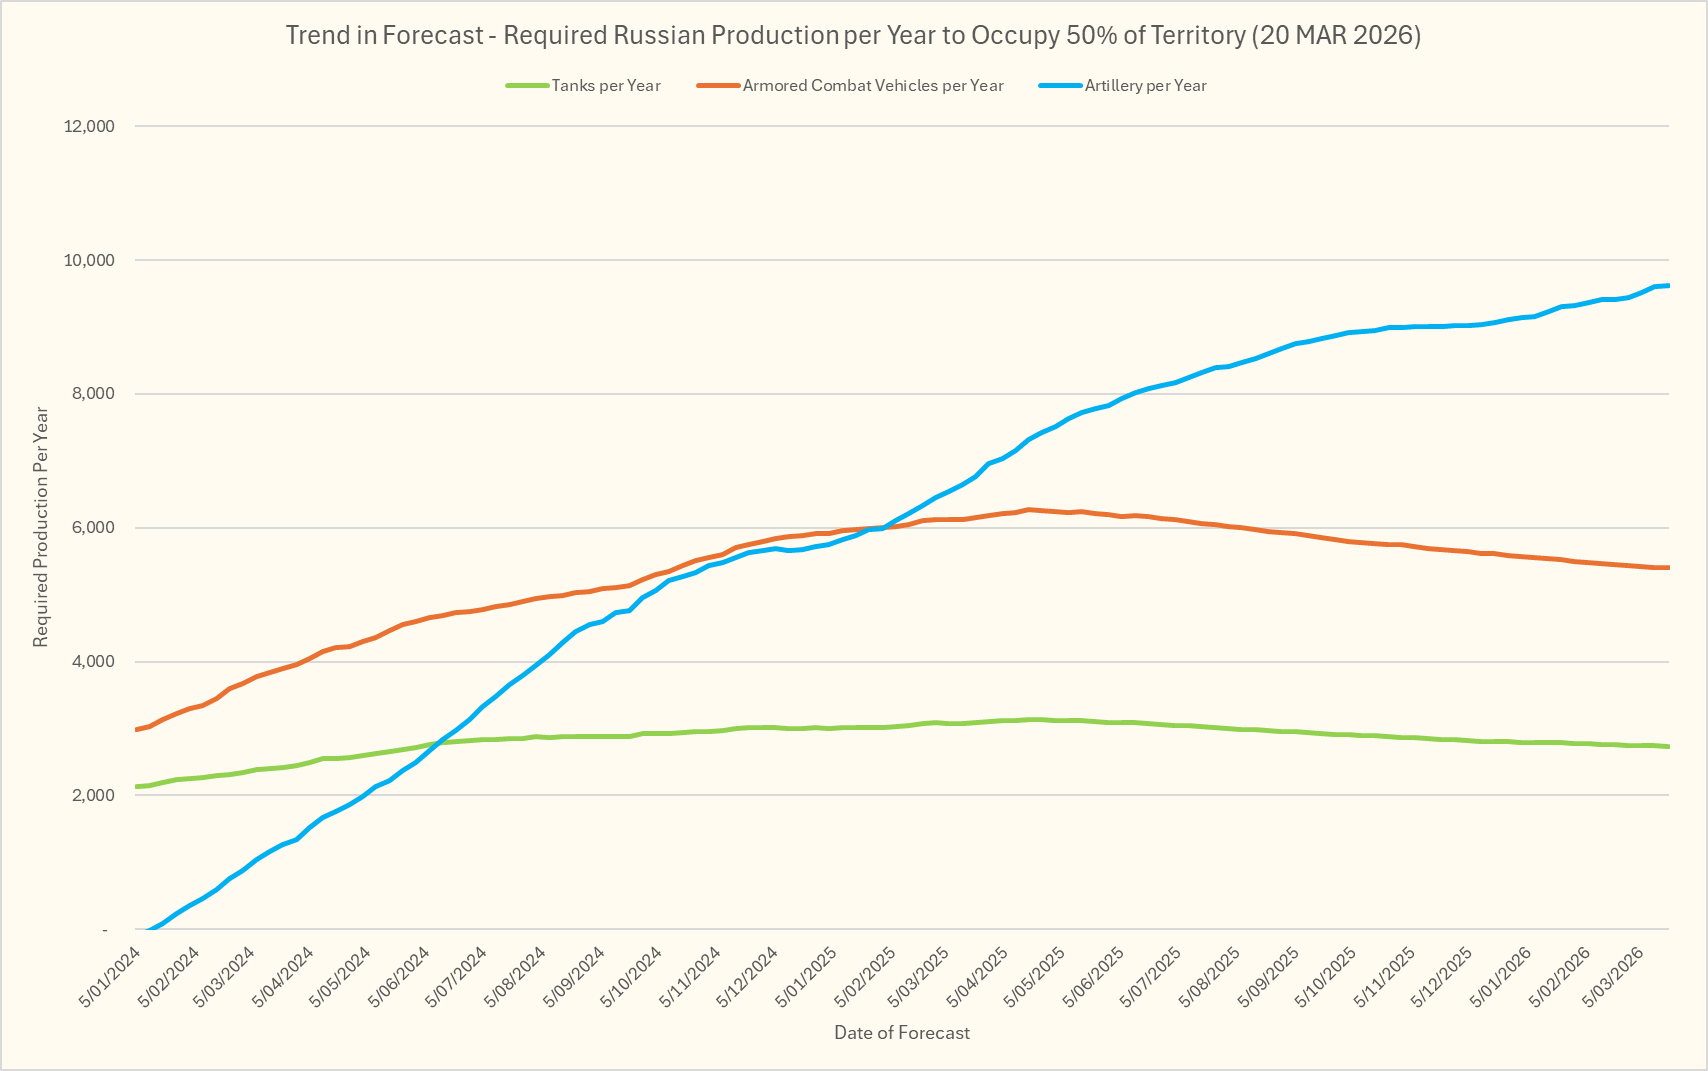Click the chart title text
Viewport: 1708px width, 1071px height.
853,35
